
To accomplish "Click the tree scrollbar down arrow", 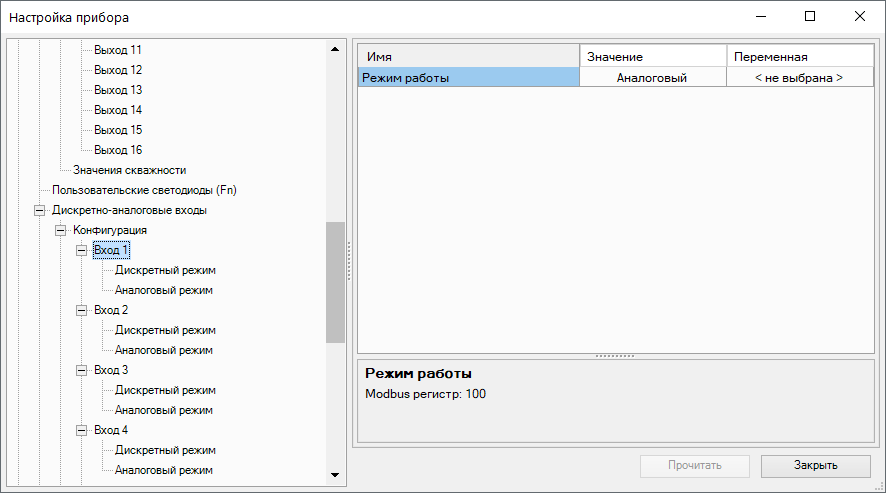I will point(335,475).
